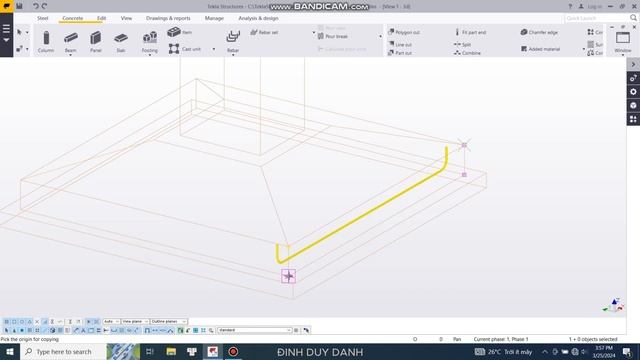The height and width of the screenshot is (360, 640).
Task: Toggle the green select assemblies switch
Action: 180,330
